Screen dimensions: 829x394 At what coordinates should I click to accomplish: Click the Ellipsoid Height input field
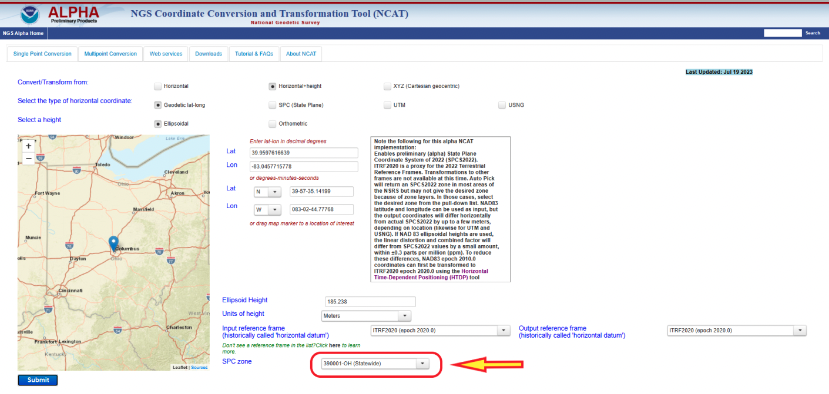click(371, 301)
